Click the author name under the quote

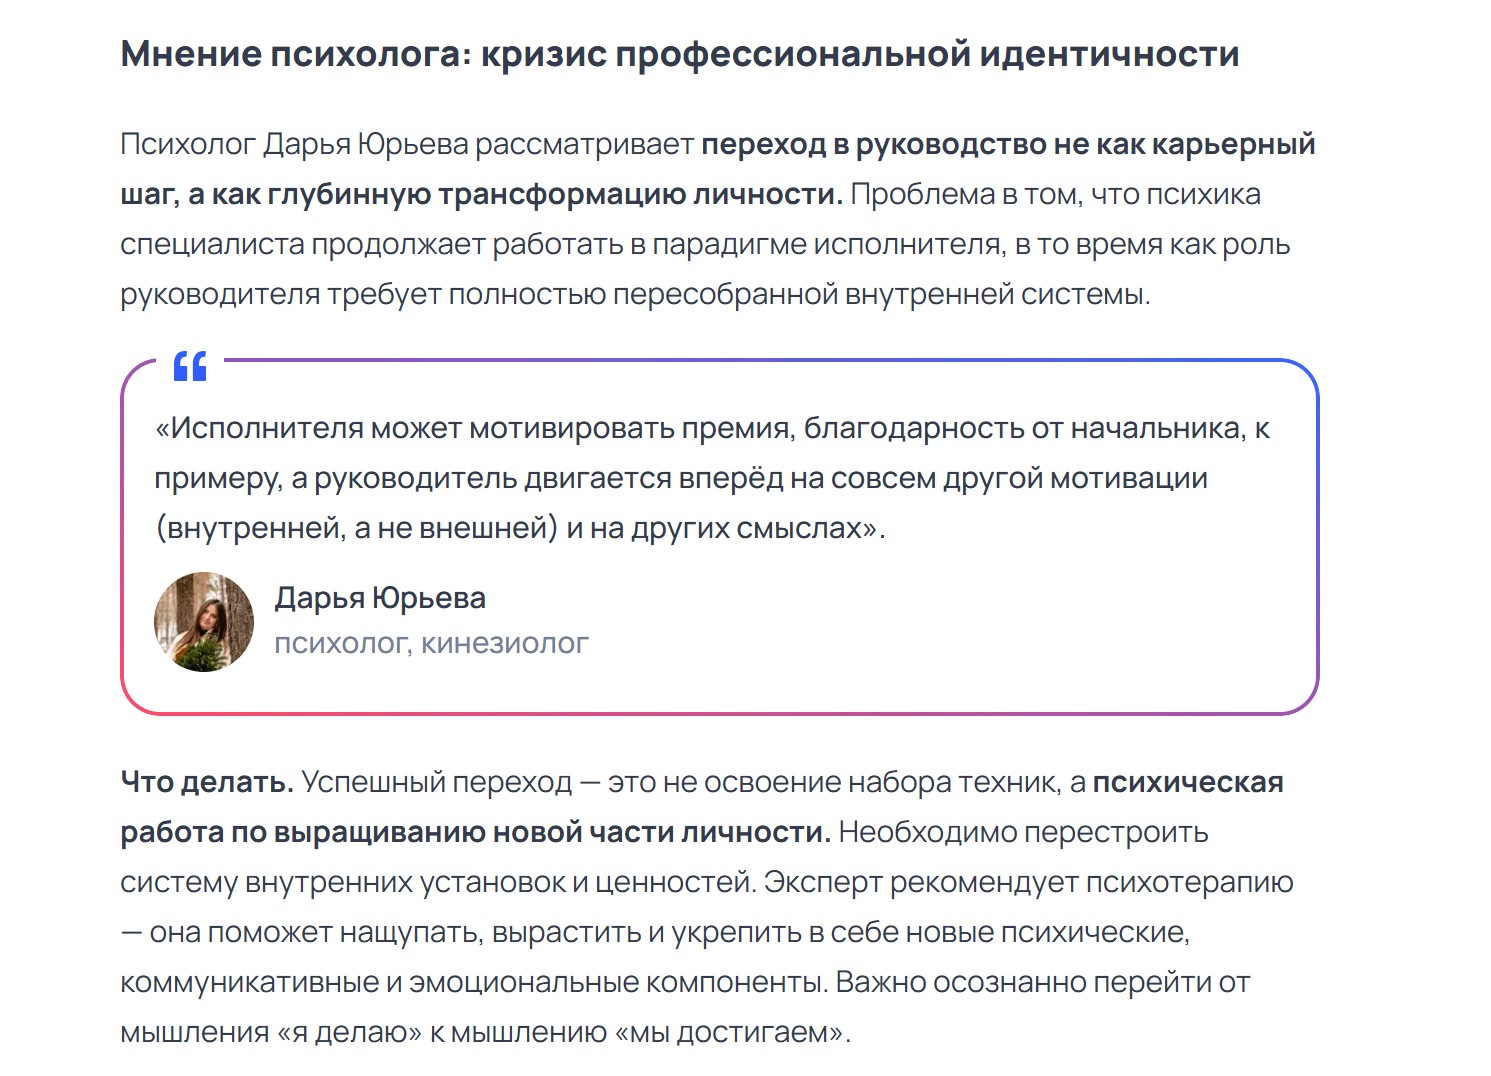pyautogui.click(x=380, y=598)
